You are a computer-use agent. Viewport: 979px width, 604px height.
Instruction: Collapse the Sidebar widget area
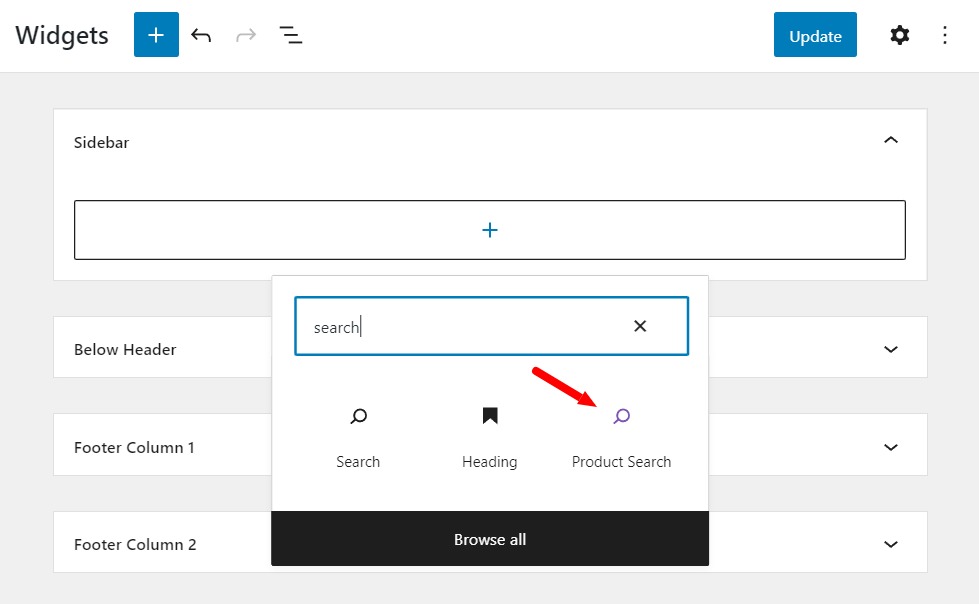[890, 141]
